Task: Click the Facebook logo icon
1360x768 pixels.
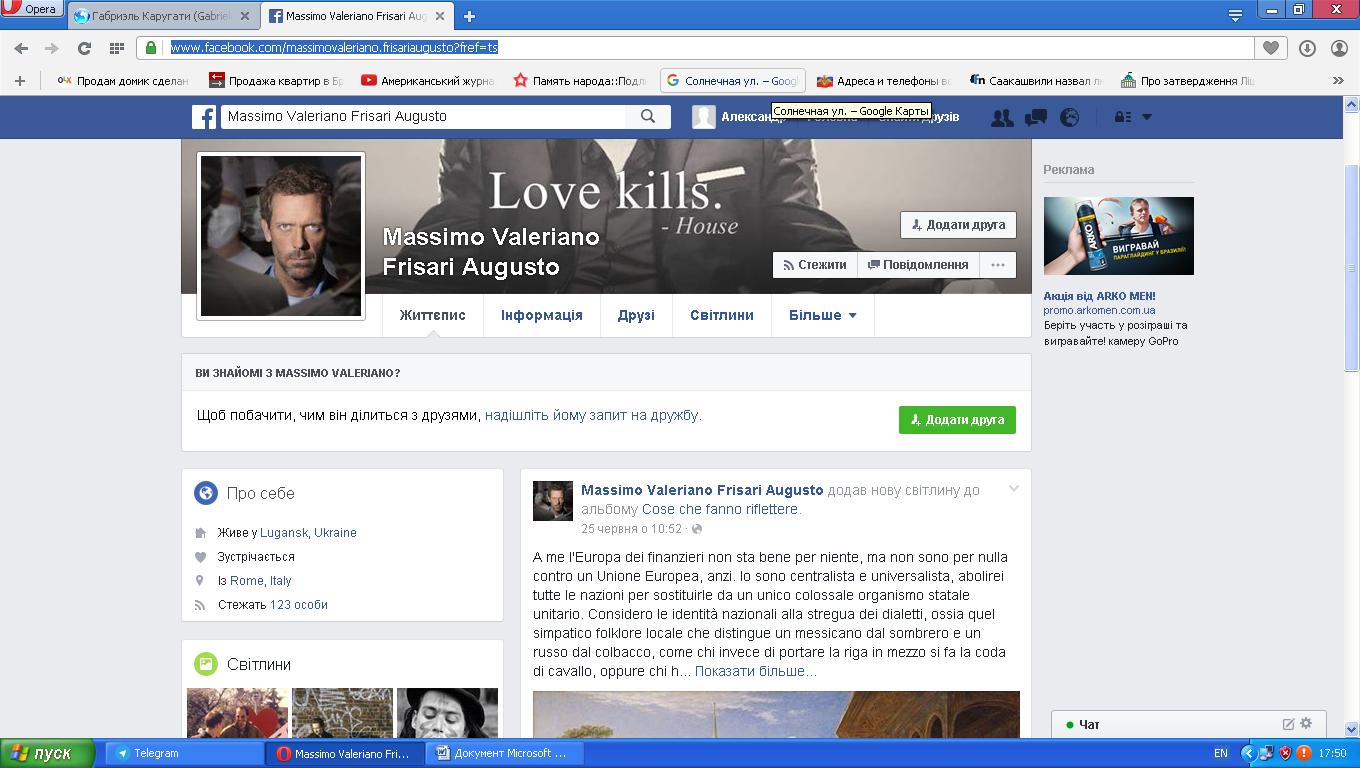Action: [x=204, y=117]
